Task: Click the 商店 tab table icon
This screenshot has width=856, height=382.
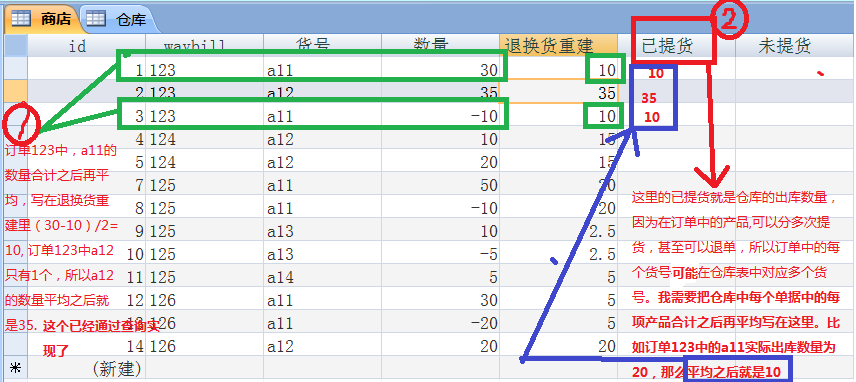Action: click(x=21, y=19)
